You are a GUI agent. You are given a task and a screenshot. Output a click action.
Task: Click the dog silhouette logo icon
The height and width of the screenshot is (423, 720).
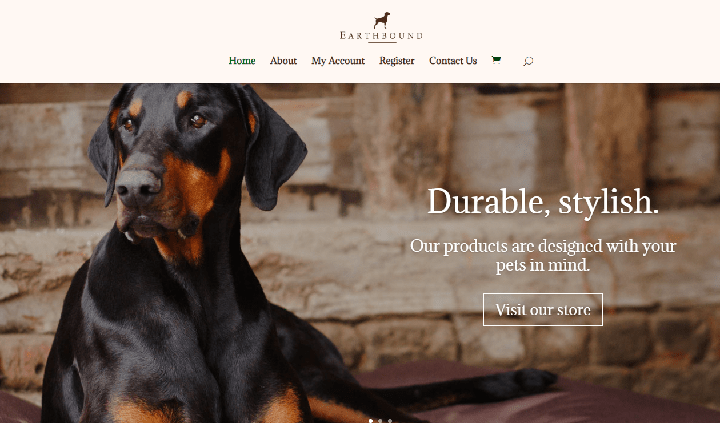[382, 20]
